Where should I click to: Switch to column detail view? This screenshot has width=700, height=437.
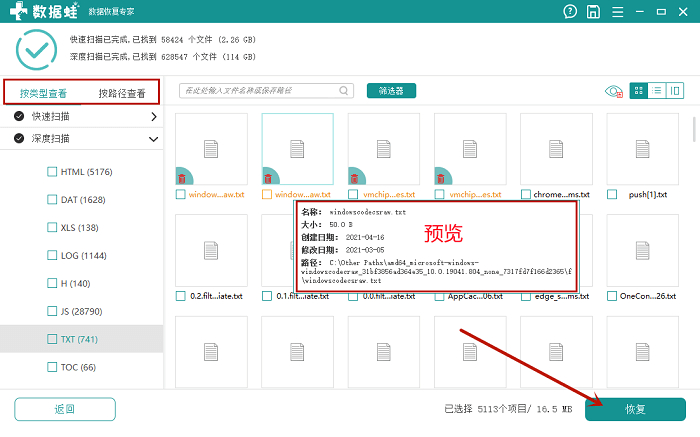point(675,91)
